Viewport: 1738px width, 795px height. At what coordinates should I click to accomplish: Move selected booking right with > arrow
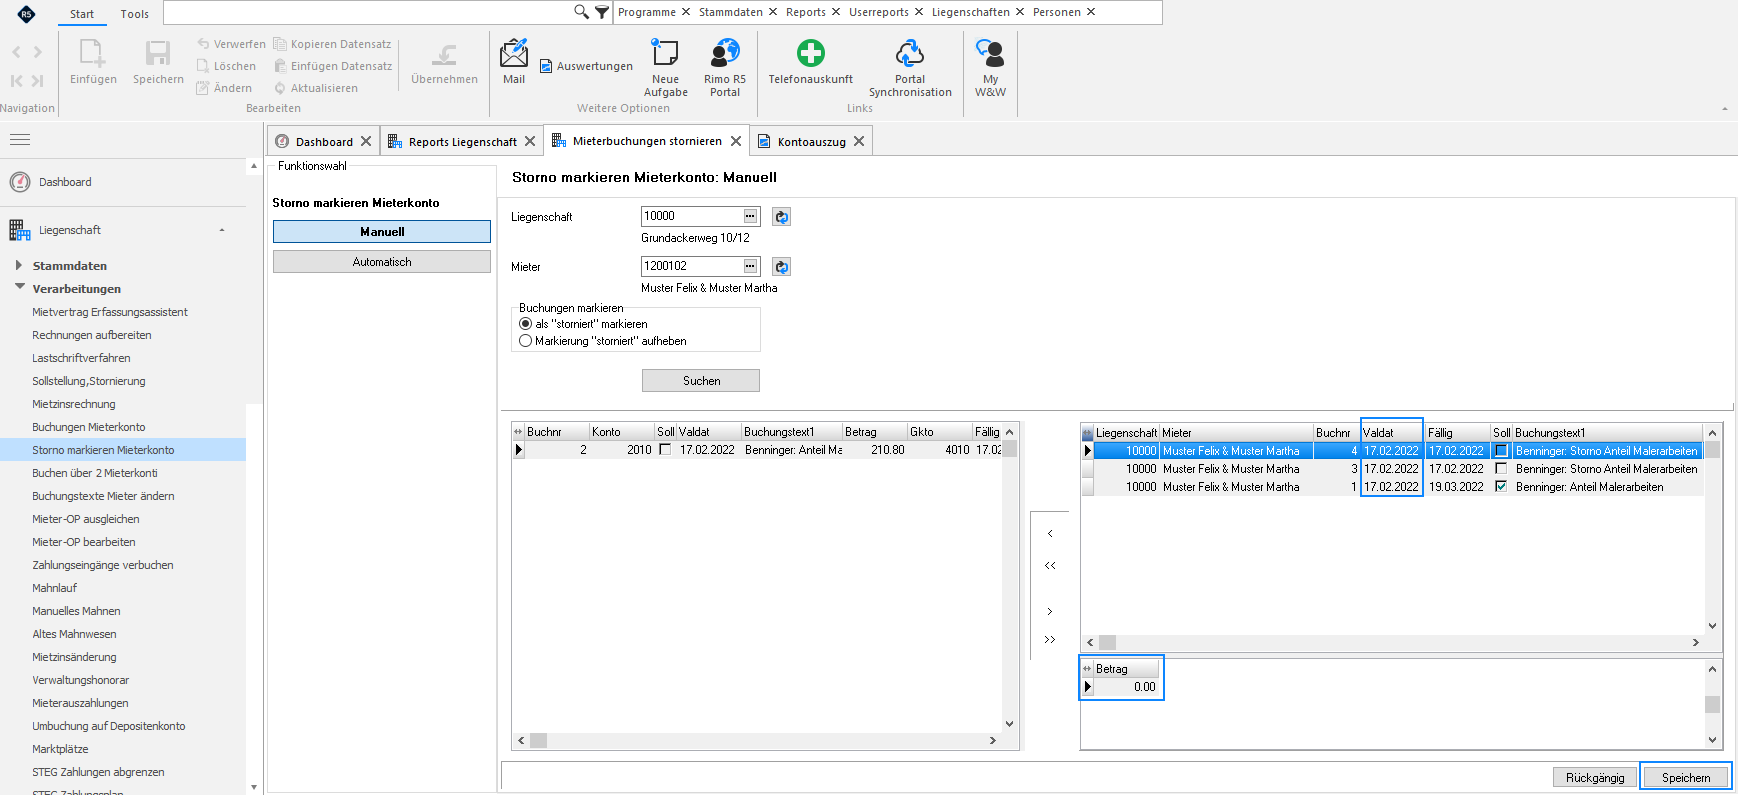[x=1050, y=611]
